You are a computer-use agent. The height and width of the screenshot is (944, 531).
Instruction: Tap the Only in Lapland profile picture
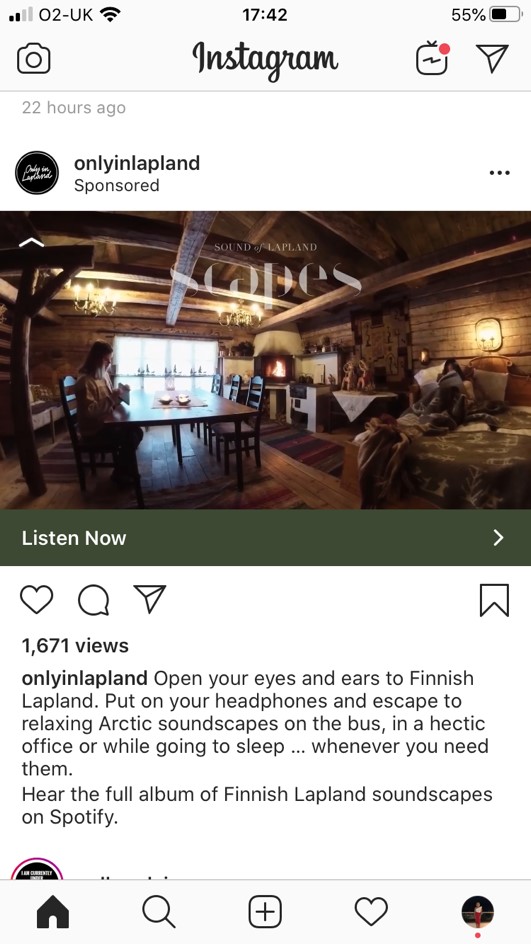pyautogui.click(x=37, y=173)
